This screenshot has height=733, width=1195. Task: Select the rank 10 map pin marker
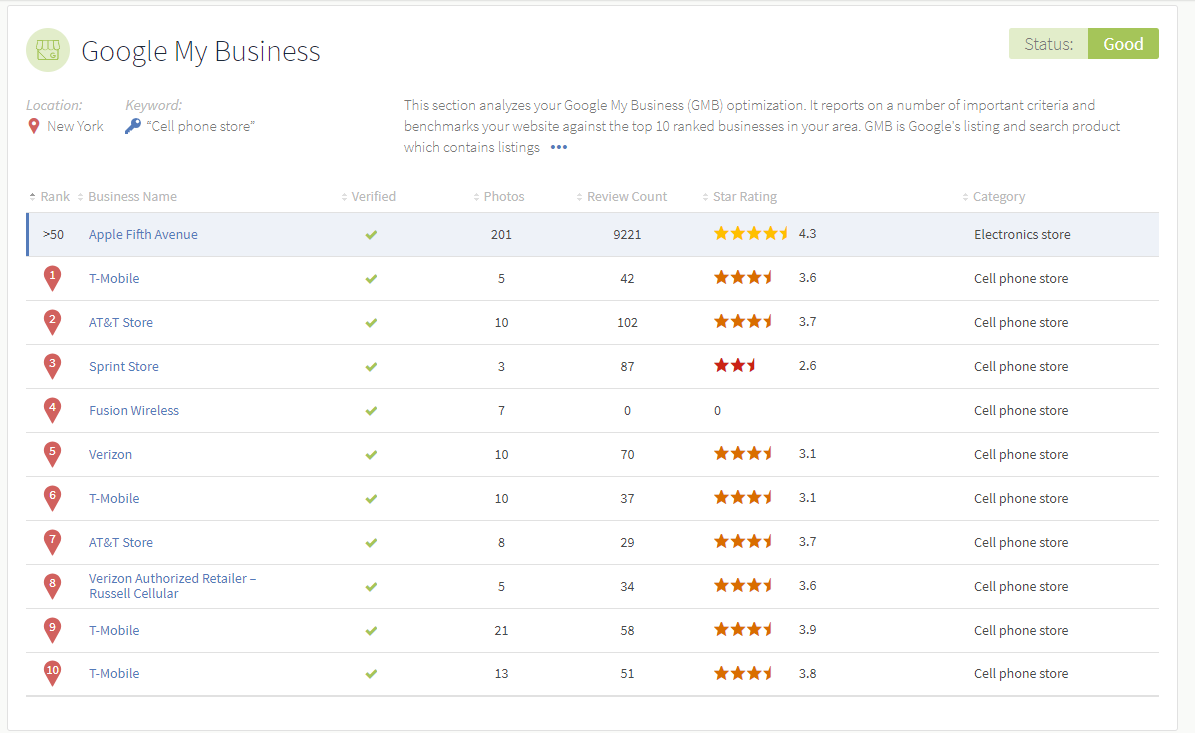pos(53,674)
